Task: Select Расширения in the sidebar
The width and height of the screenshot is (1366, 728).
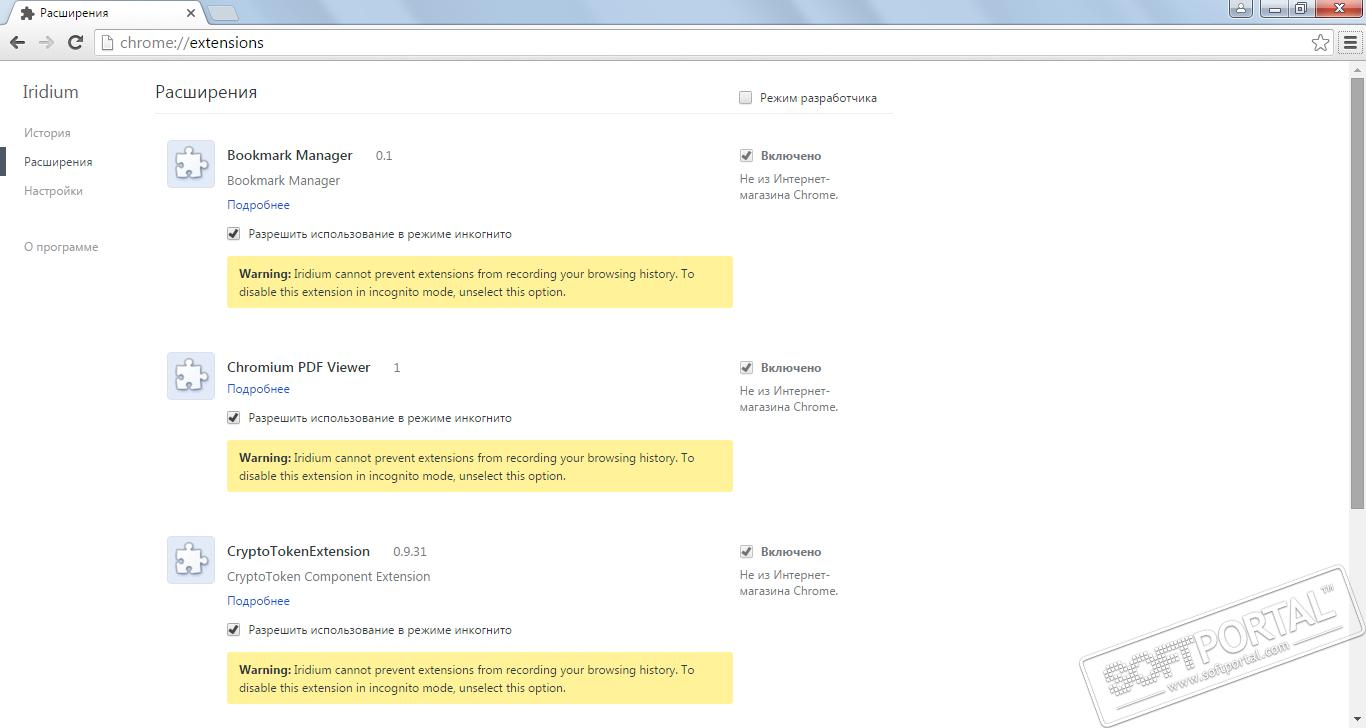Action: point(58,162)
